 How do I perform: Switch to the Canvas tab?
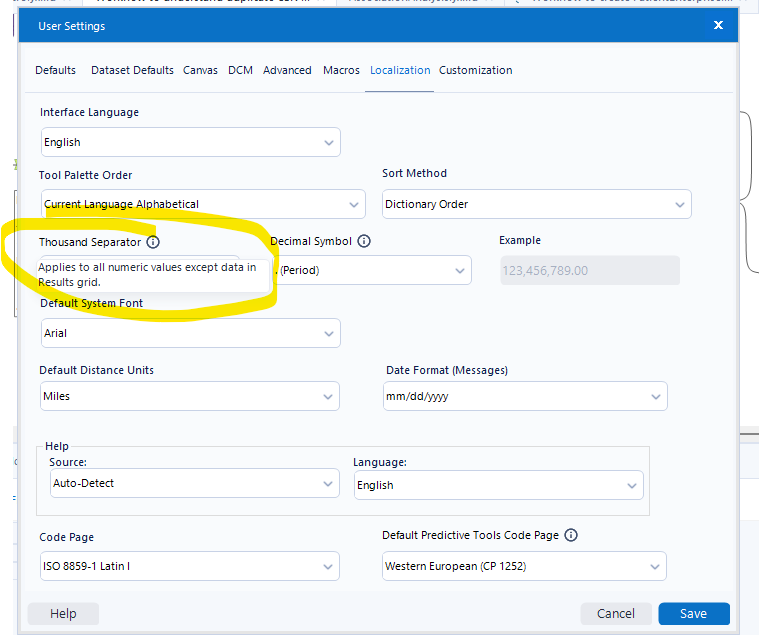(200, 70)
